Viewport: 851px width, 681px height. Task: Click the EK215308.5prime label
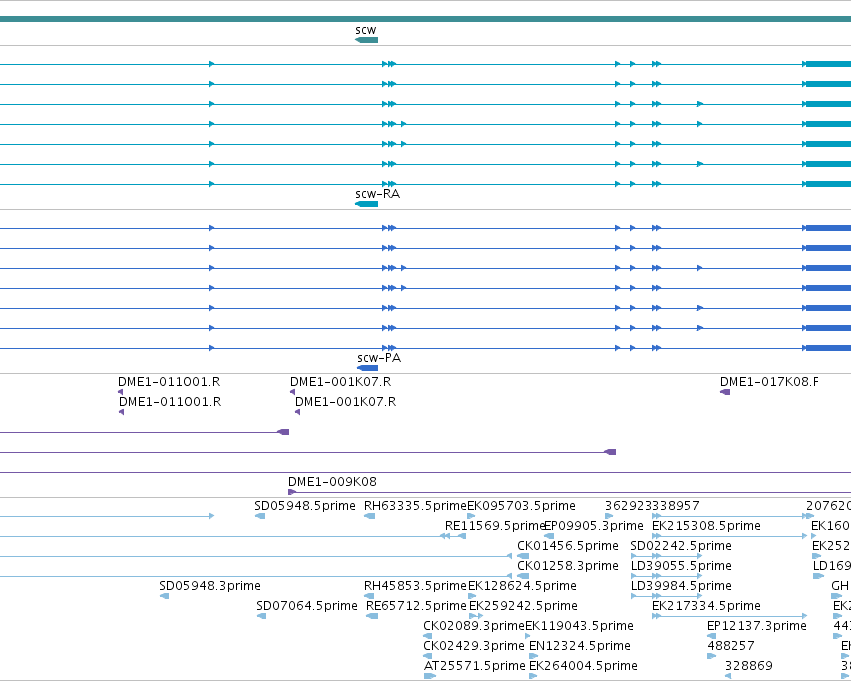(706, 526)
